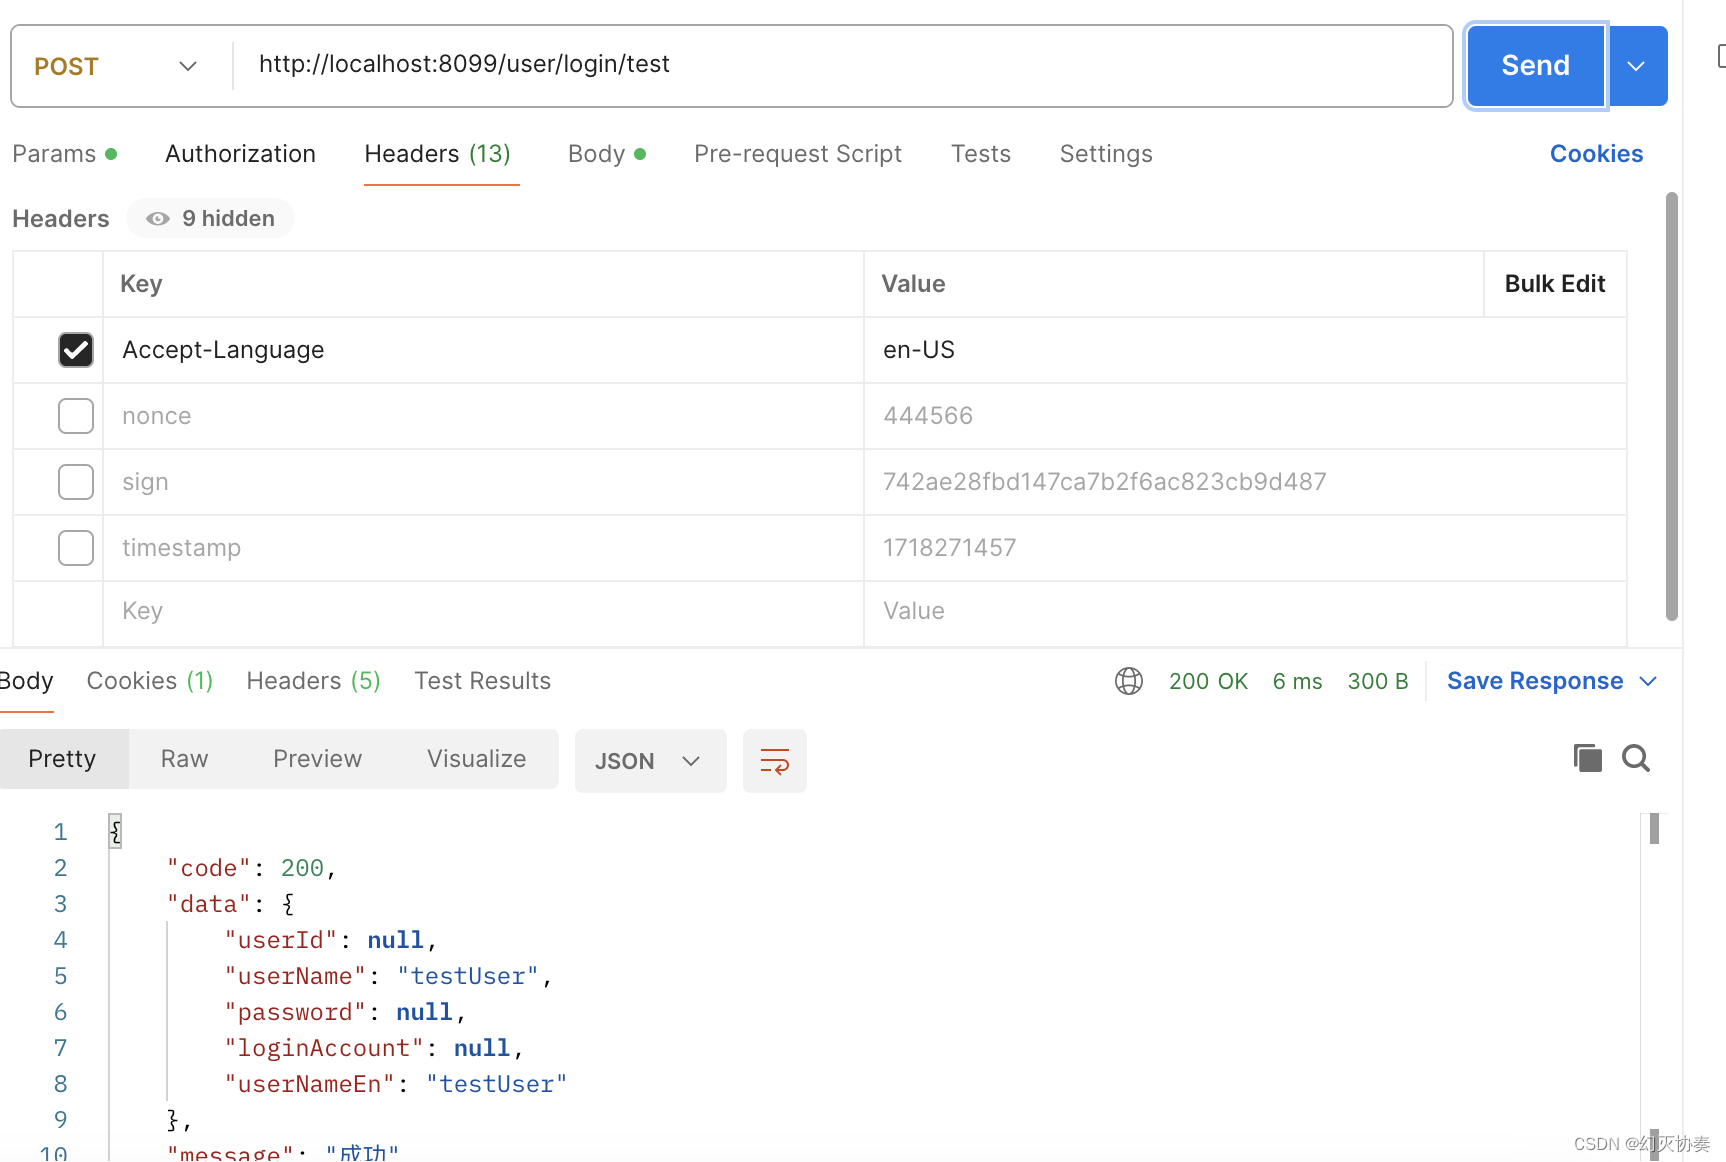Image resolution: width=1726 pixels, height=1162 pixels.
Task: Show the 9 hidden headers
Action: (210, 218)
